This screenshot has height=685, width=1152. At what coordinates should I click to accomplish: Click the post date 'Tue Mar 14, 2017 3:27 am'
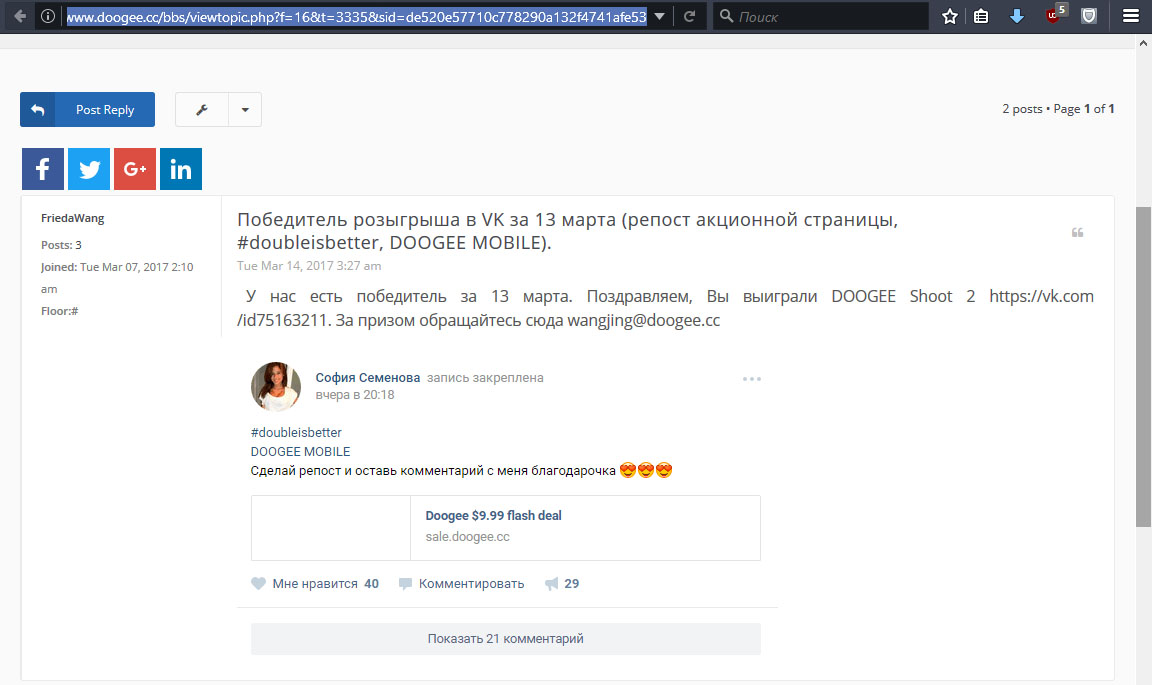309,266
